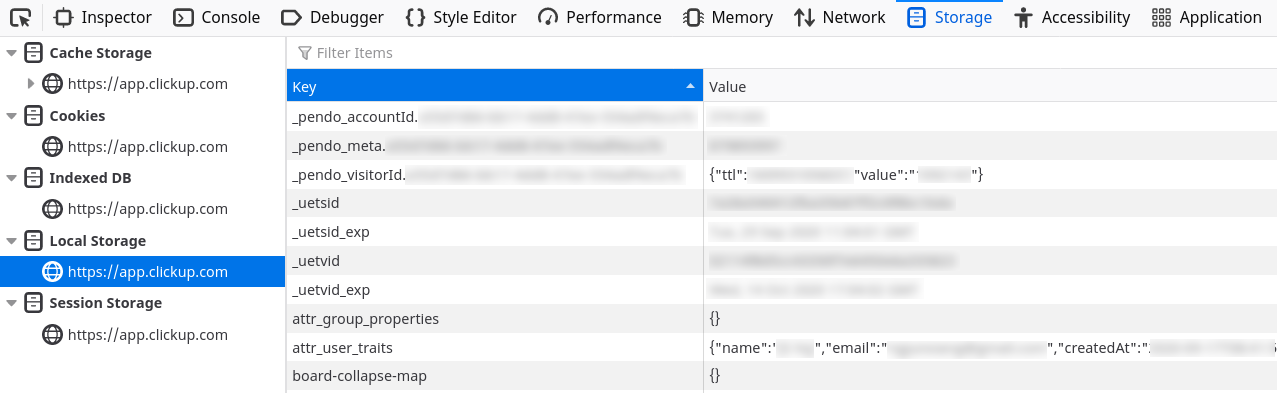The image size is (1277, 393).
Task: Click globe icon under Session Storage
Action: click(52, 334)
